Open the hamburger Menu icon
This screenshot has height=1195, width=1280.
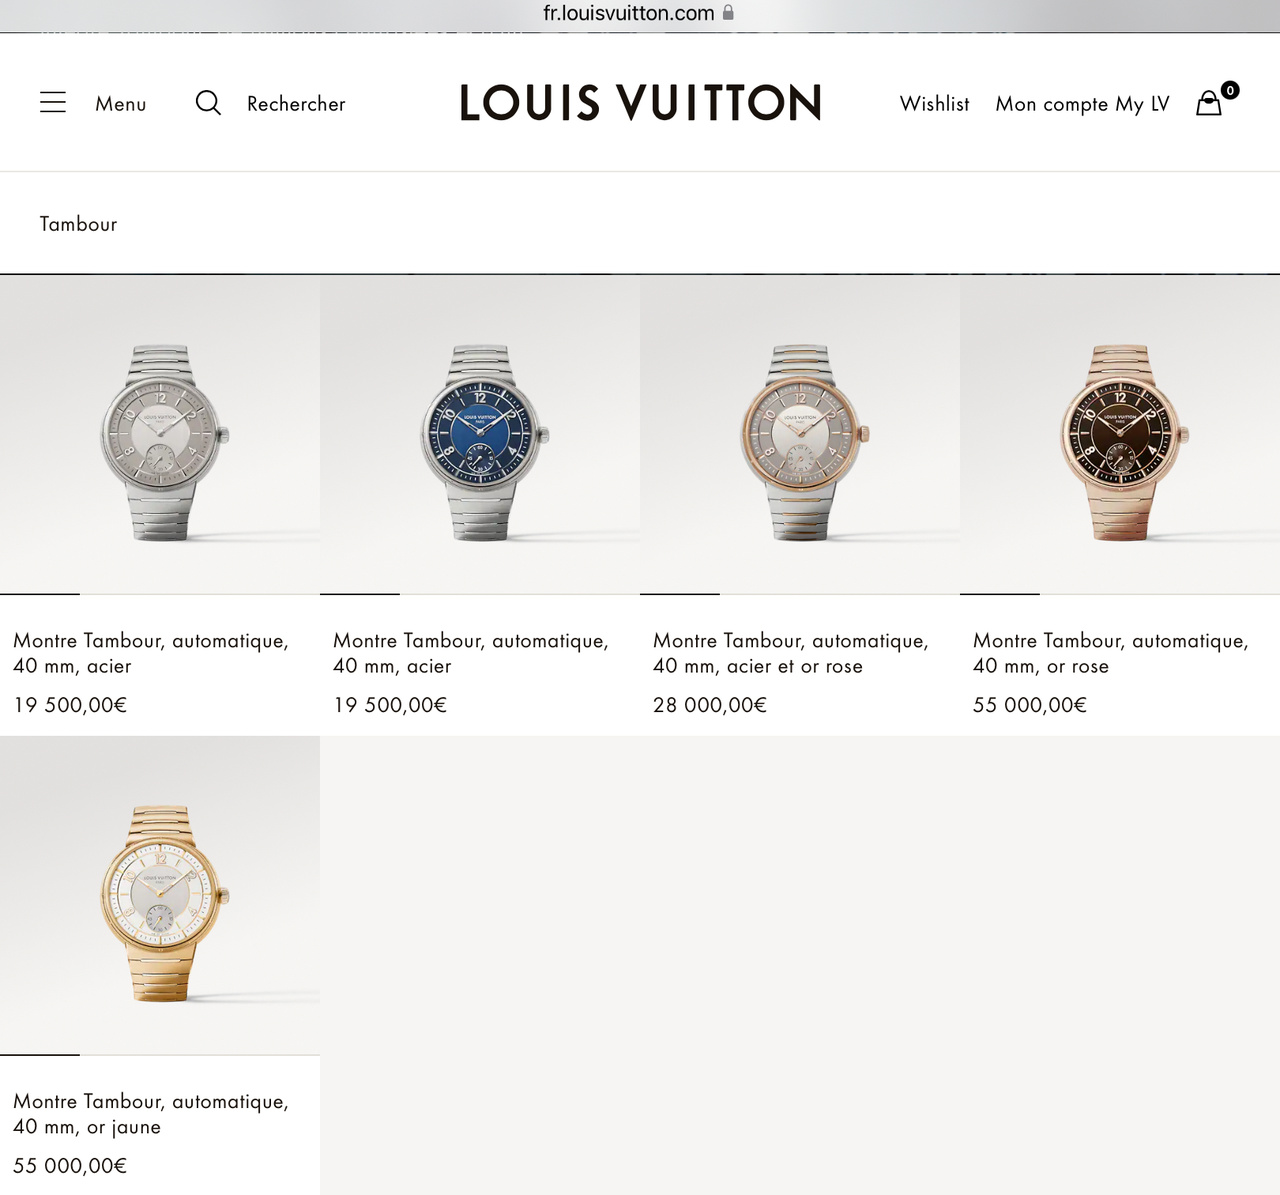pos(53,102)
